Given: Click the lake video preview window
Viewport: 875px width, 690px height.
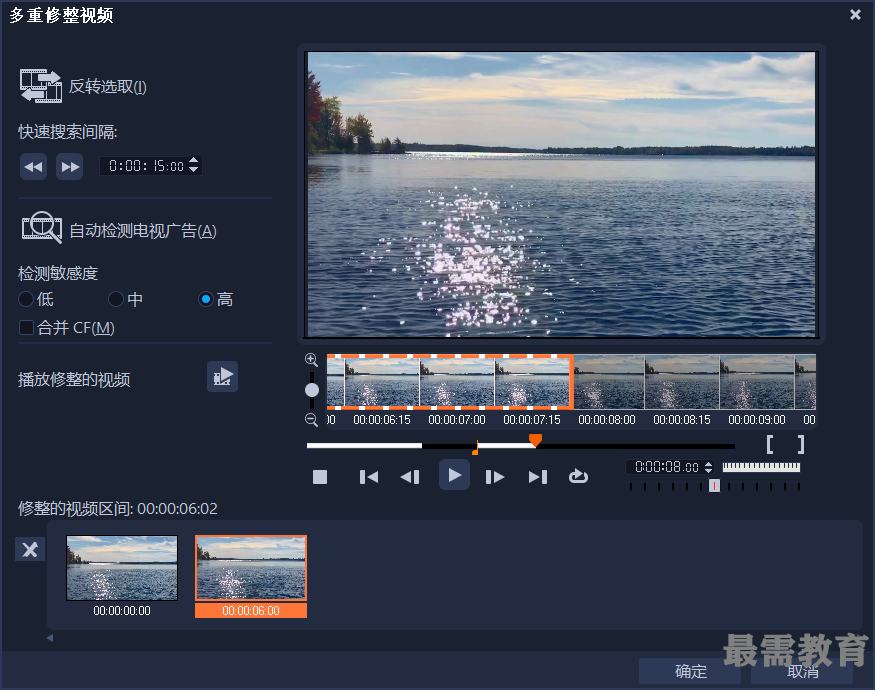Looking at the screenshot, I should point(561,194).
